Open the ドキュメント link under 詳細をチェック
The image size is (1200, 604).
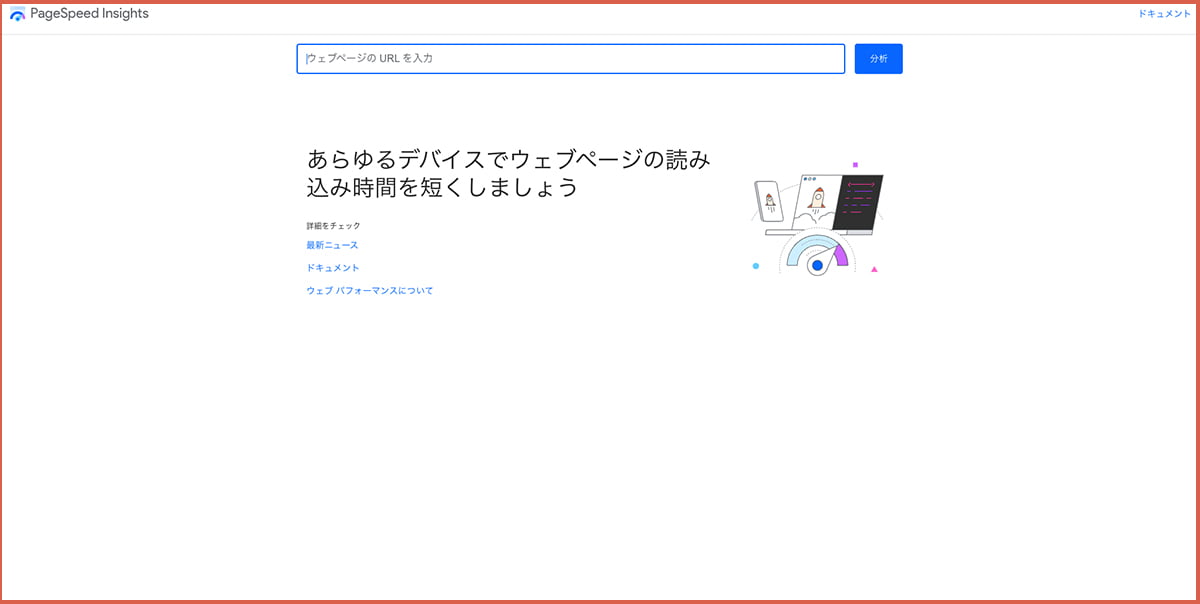333,268
